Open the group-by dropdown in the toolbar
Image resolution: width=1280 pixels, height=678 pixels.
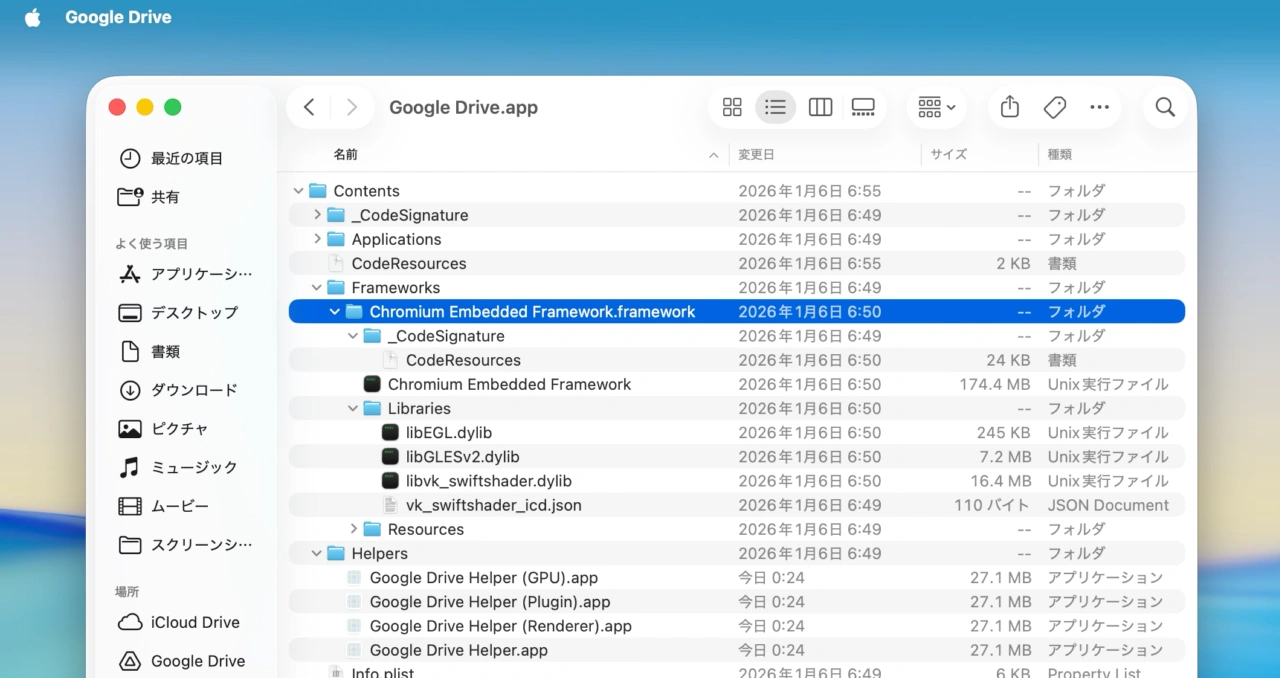pyautogui.click(x=936, y=107)
